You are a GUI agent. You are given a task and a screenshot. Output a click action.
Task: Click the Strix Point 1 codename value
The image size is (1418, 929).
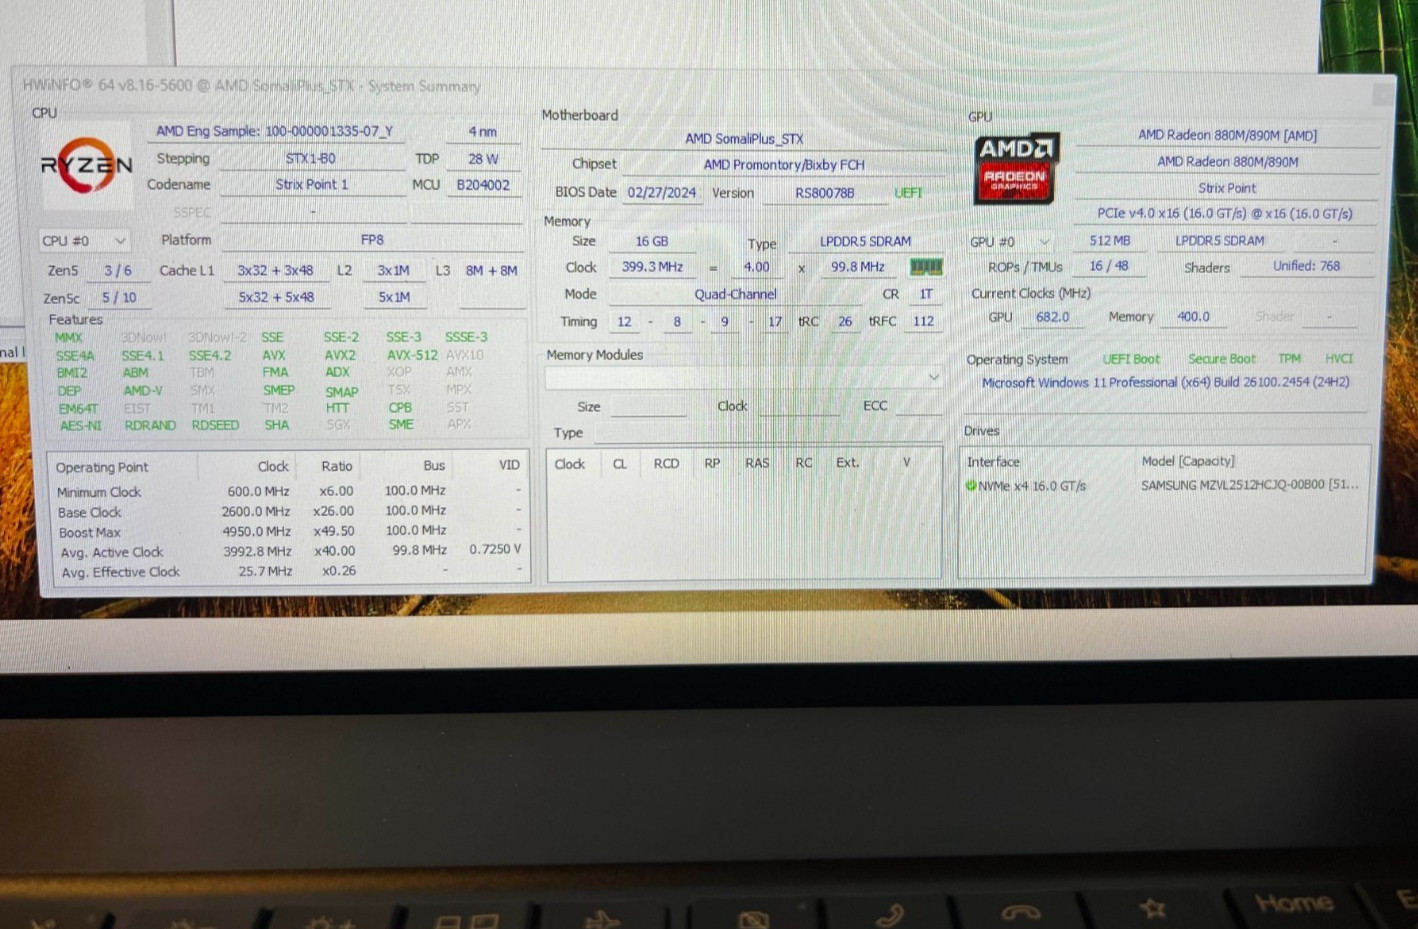pyautogui.click(x=312, y=185)
